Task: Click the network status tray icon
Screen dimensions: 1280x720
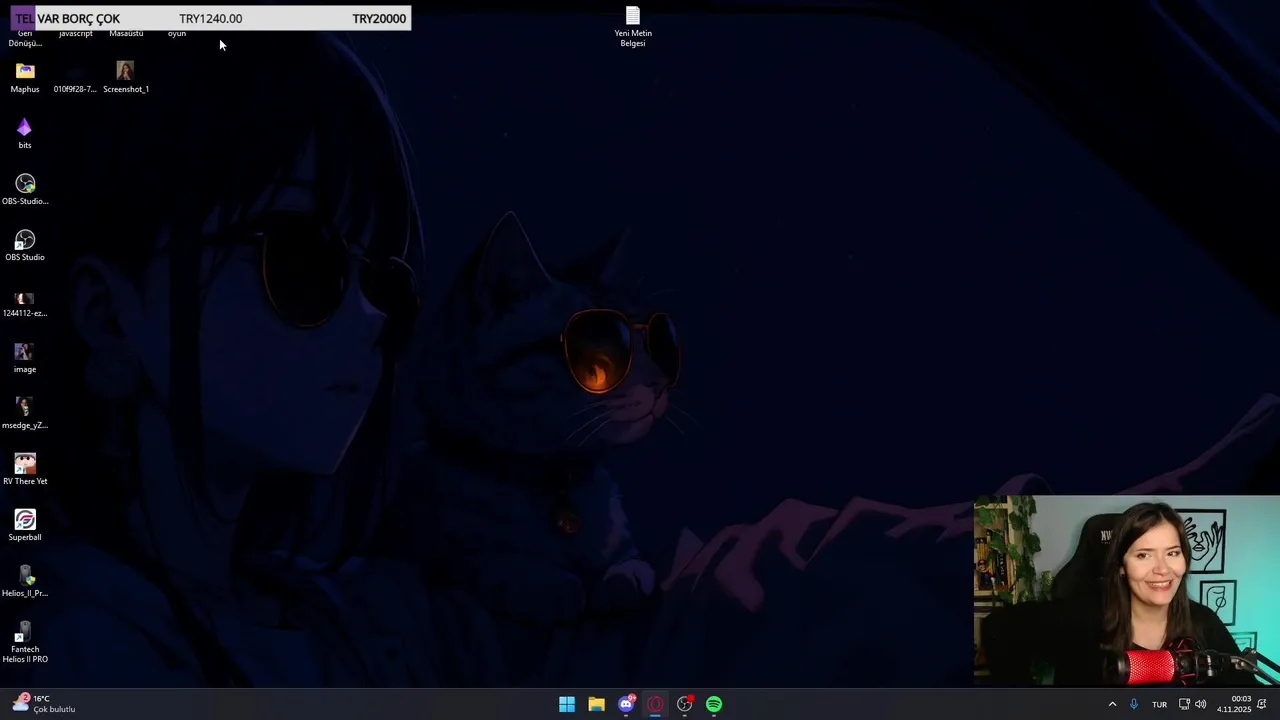Action: pyautogui.click(x=1184, y=704)
